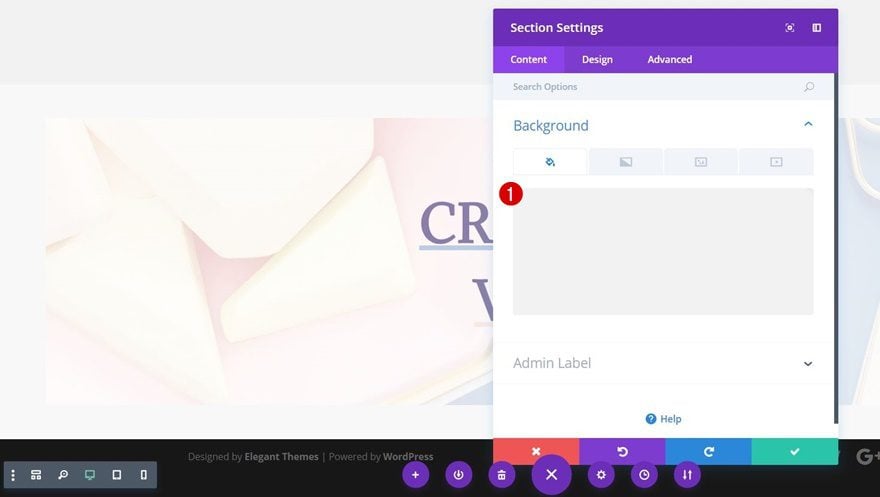Viewport: 880px width, 497px height.
Task: Save changes with green checkmark button
Action: pyautogui.click(x=795, y=452)
